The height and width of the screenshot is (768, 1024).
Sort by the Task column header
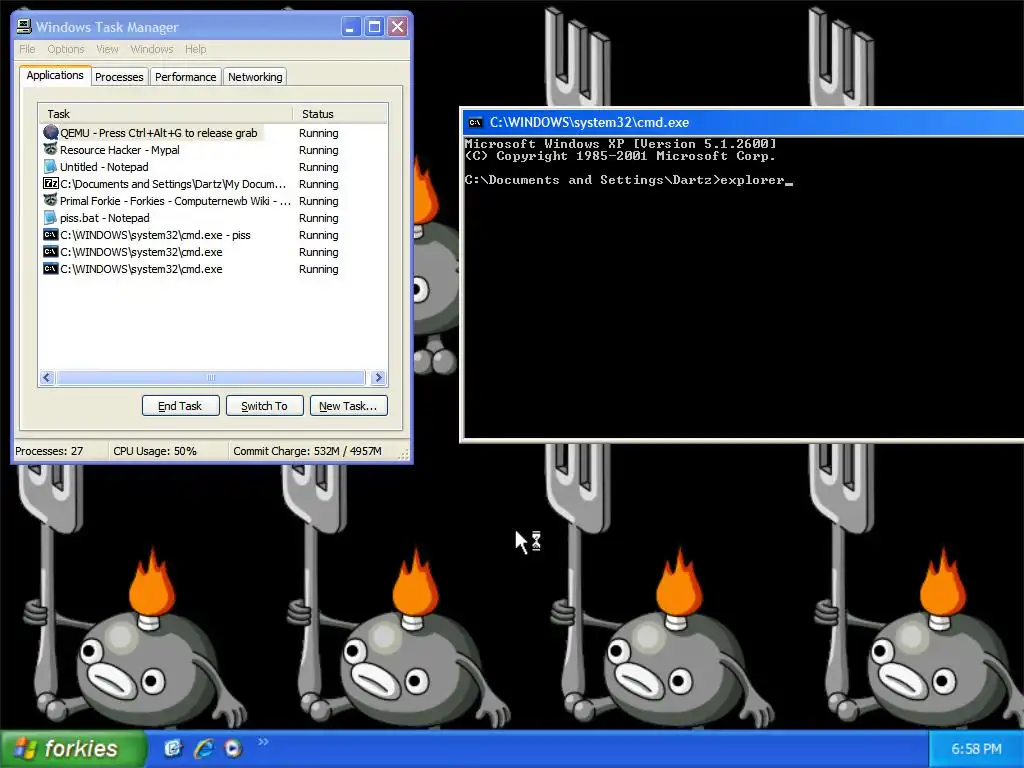(x=165, y=114)
